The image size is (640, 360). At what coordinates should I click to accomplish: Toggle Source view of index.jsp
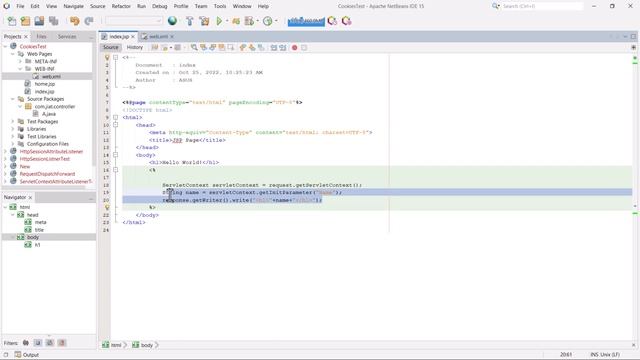click(111, 48)
